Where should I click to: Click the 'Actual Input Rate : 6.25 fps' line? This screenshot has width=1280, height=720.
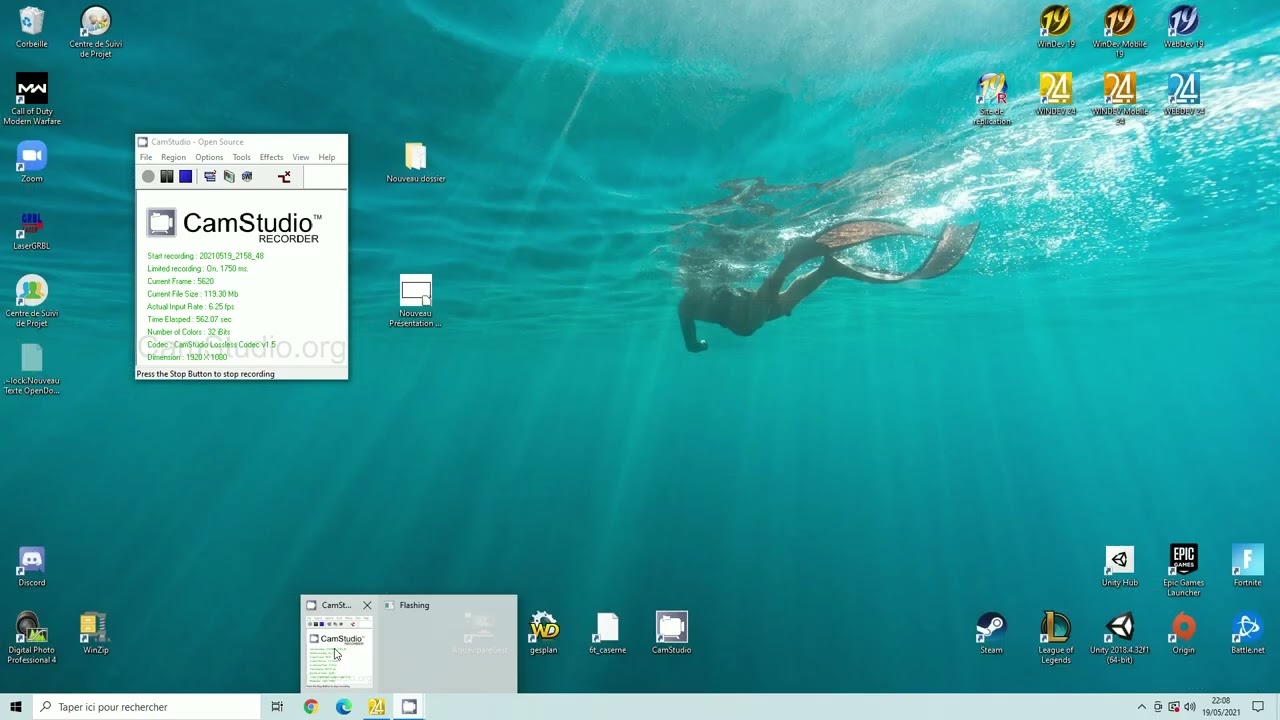pos(190,307)
